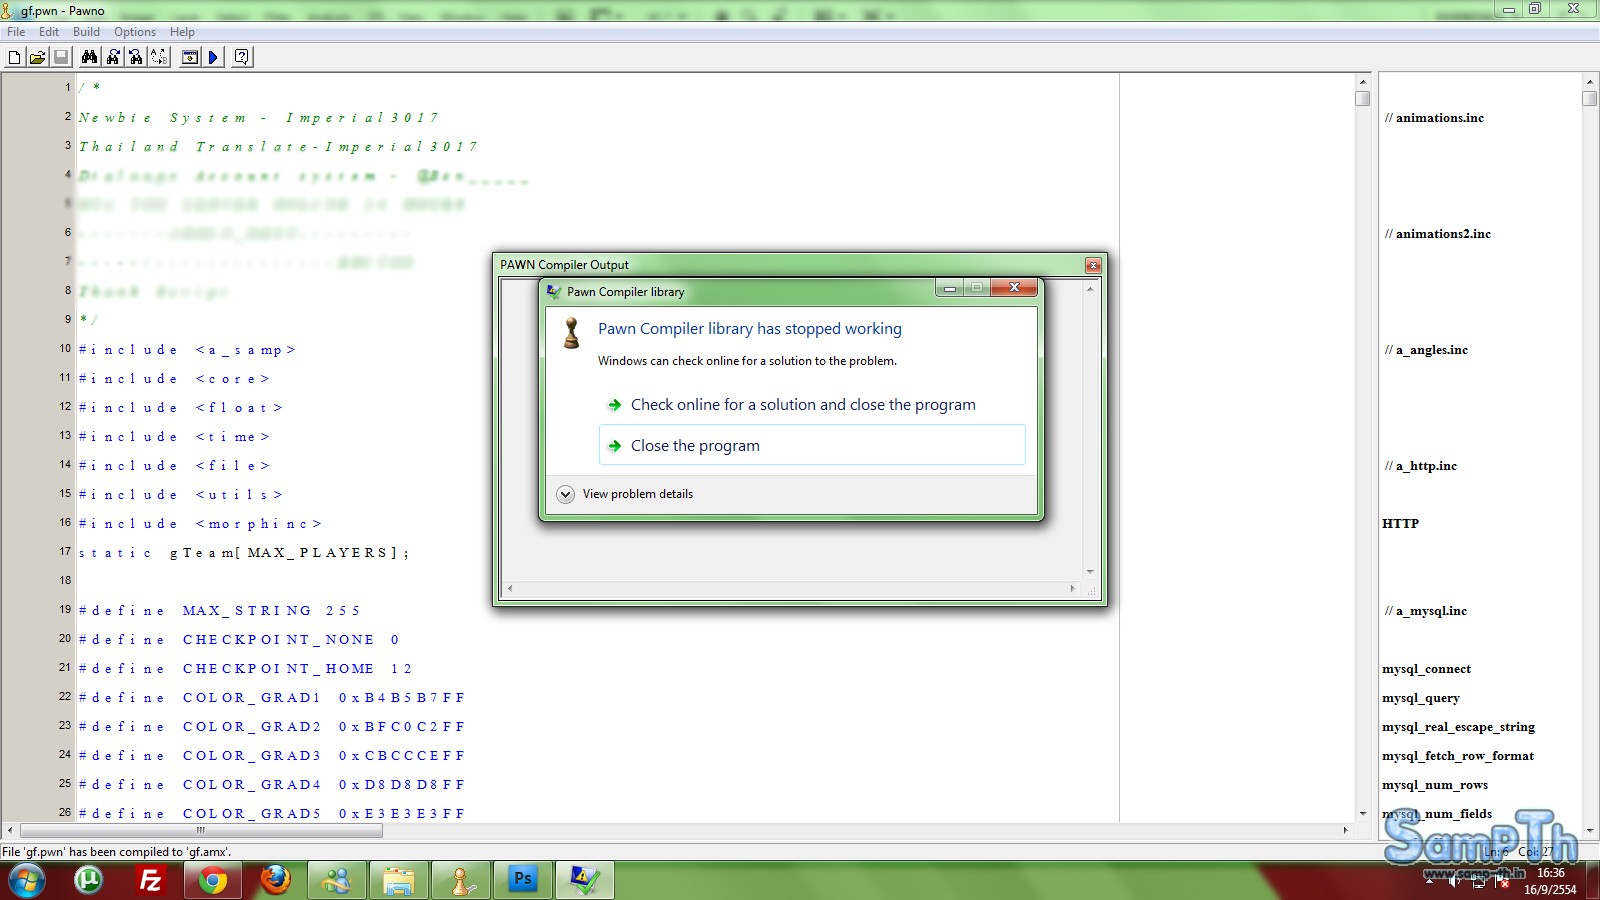The width and height of the screenshot is (1600, 900).
Task: Select mysql_connect in the function list
Action: (x=1427, y=669)
